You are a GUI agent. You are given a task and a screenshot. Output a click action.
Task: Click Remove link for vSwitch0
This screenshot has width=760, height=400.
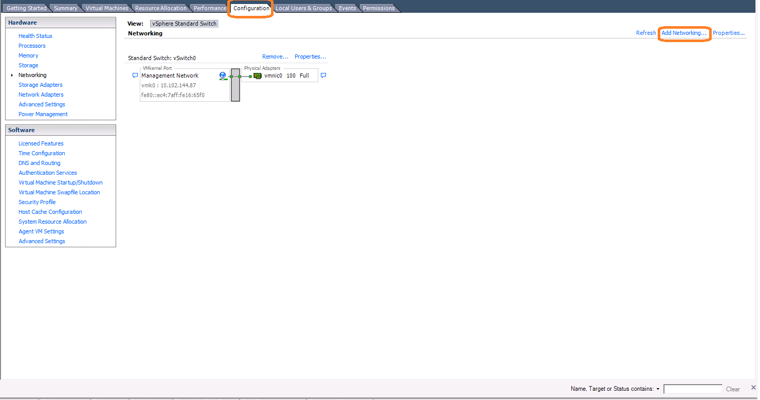click(275, 57)
